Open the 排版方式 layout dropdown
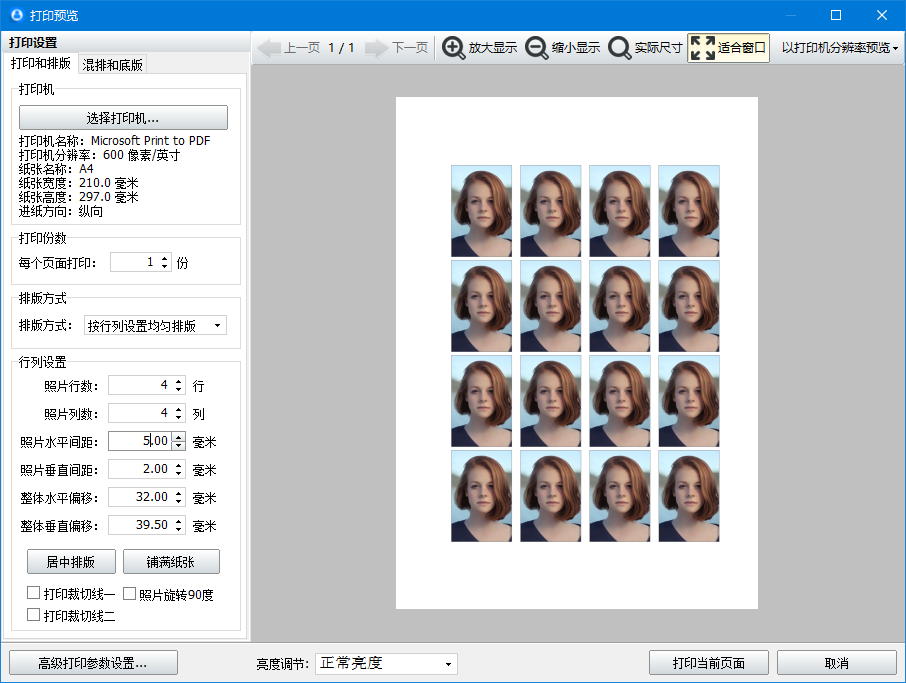906x683 pixels. tap(155, 326)
